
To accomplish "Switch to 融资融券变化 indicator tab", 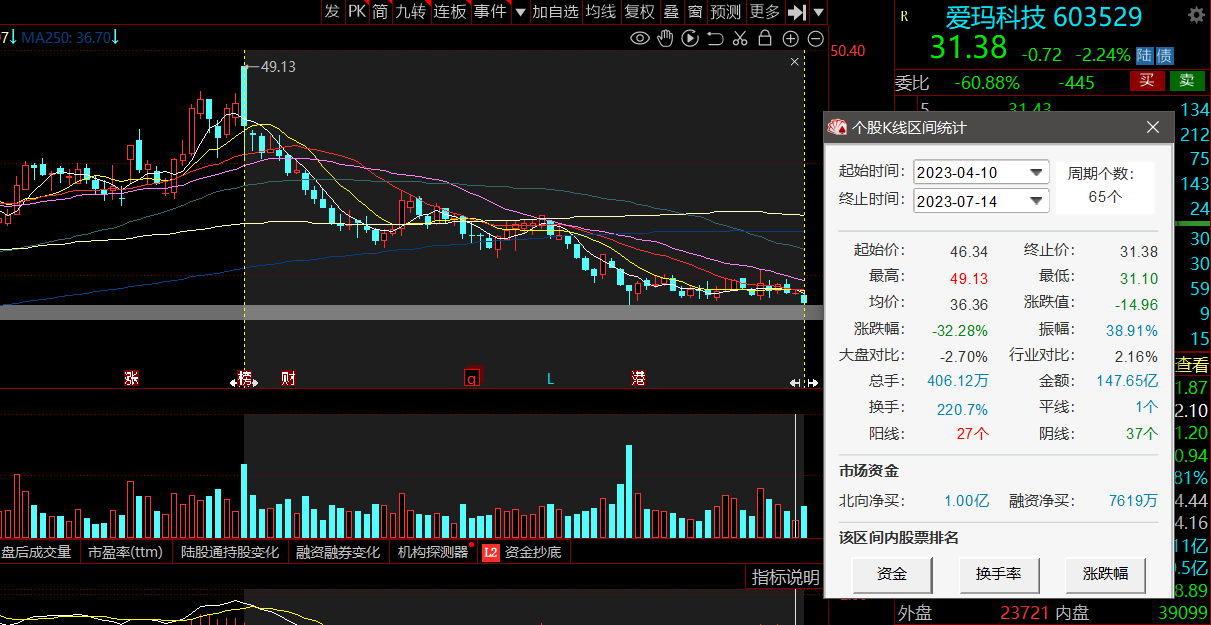I will coord(337,551).
